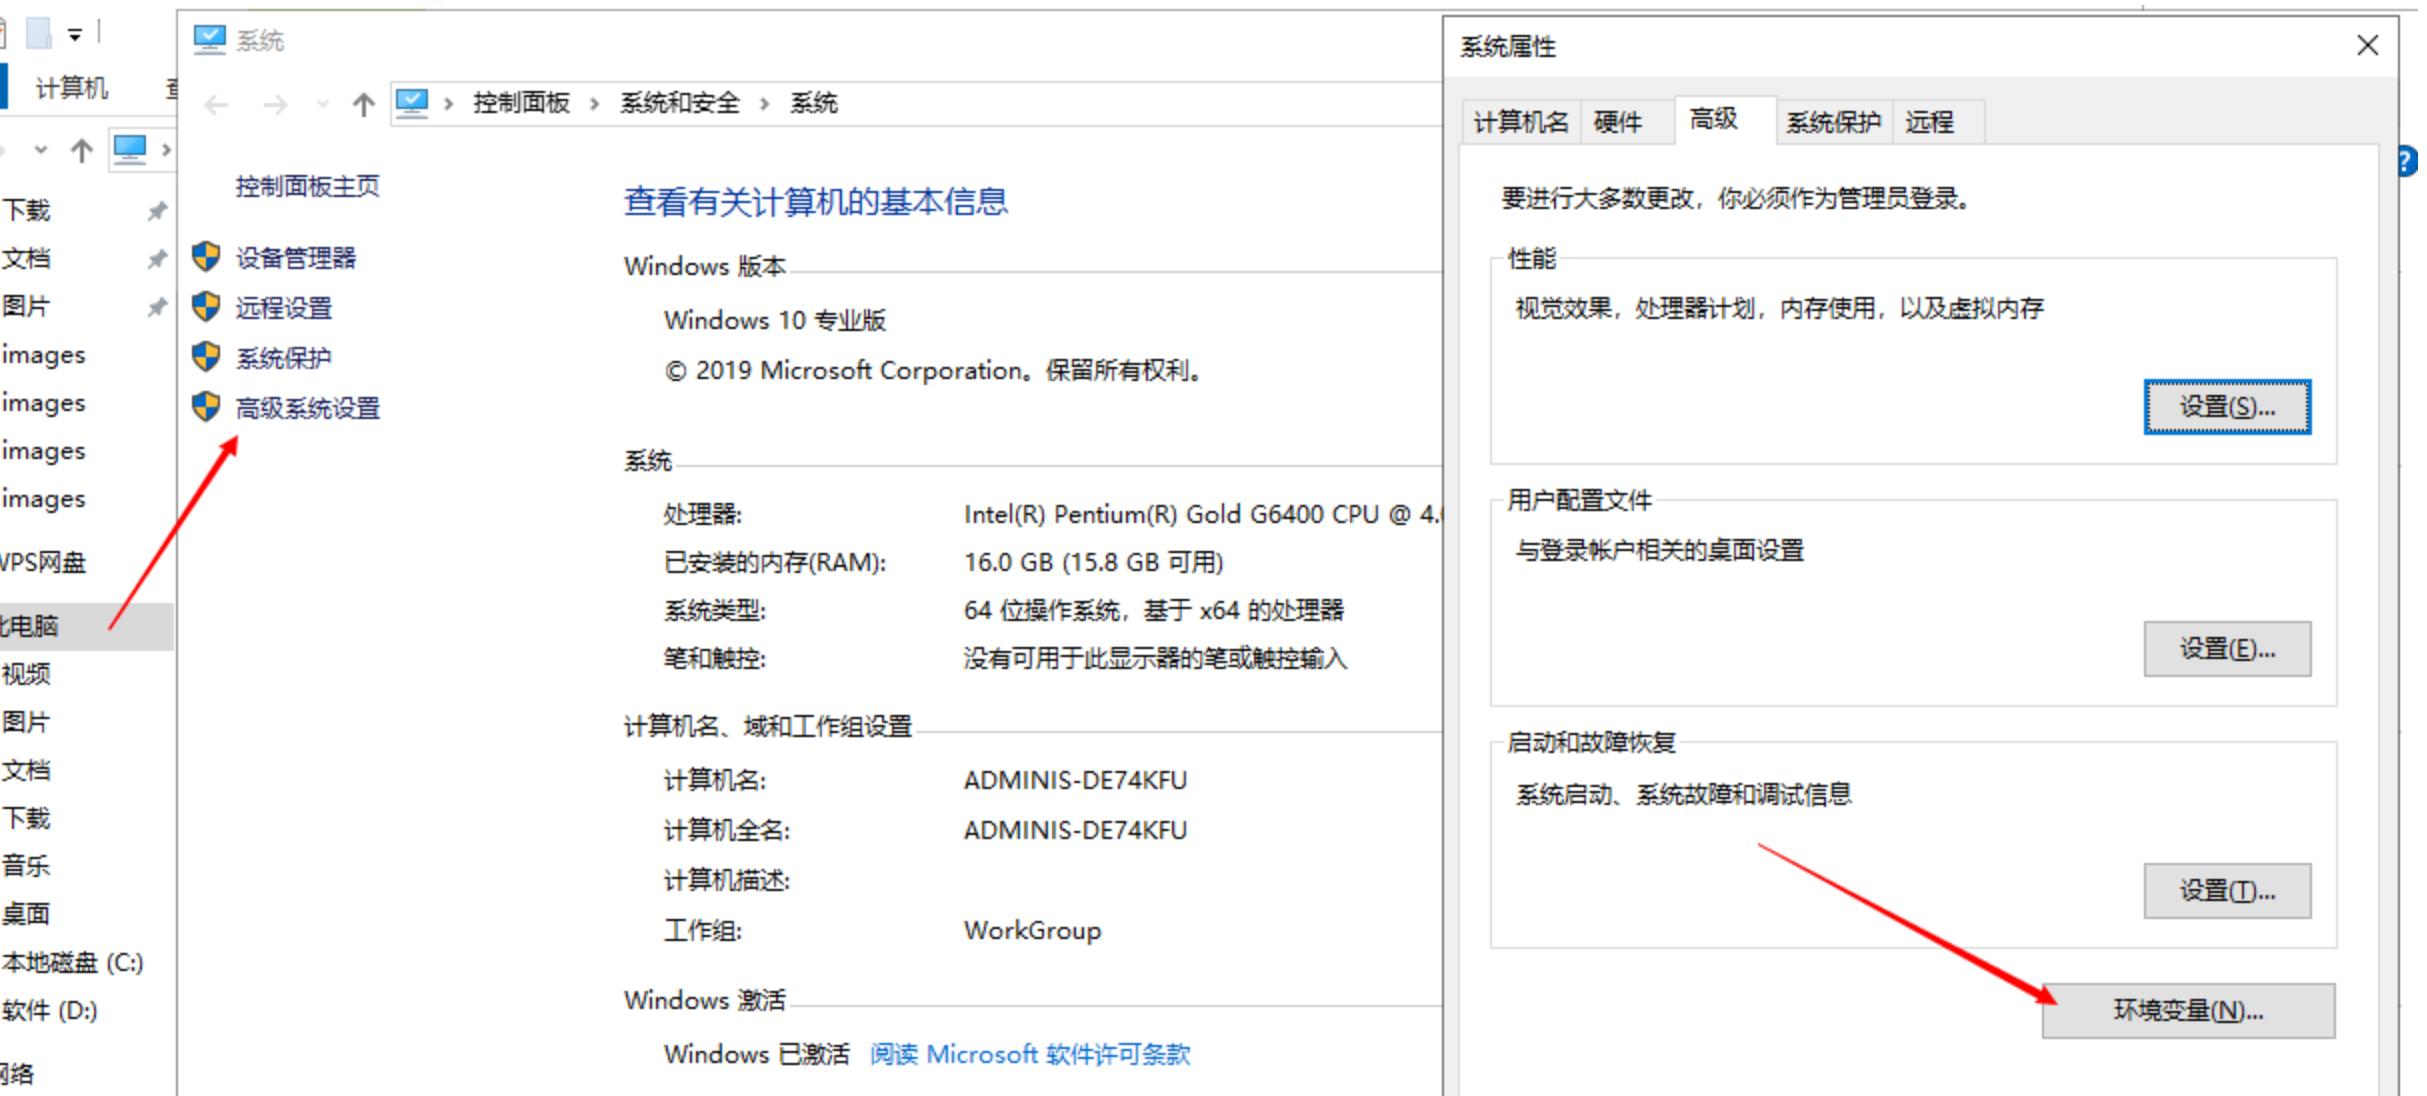
Task: Select 本地磁盘 (C:) in sidebar
Action: (x=73, y=962)
